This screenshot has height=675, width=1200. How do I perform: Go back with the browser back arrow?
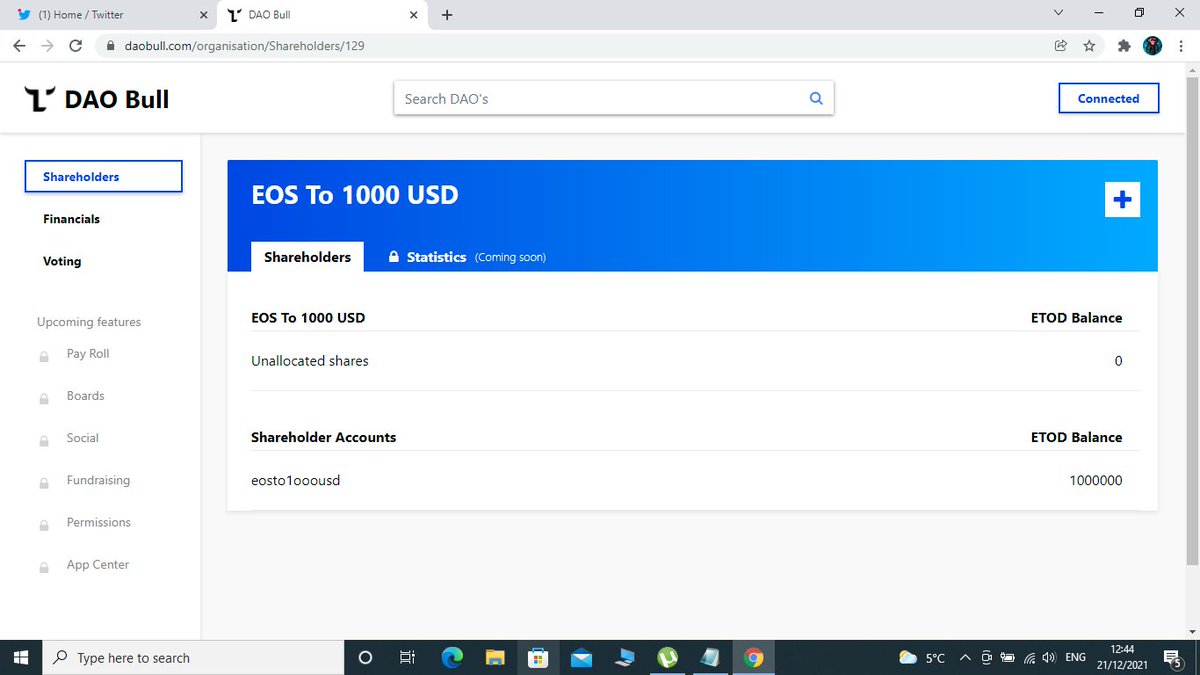click(20, 46)
